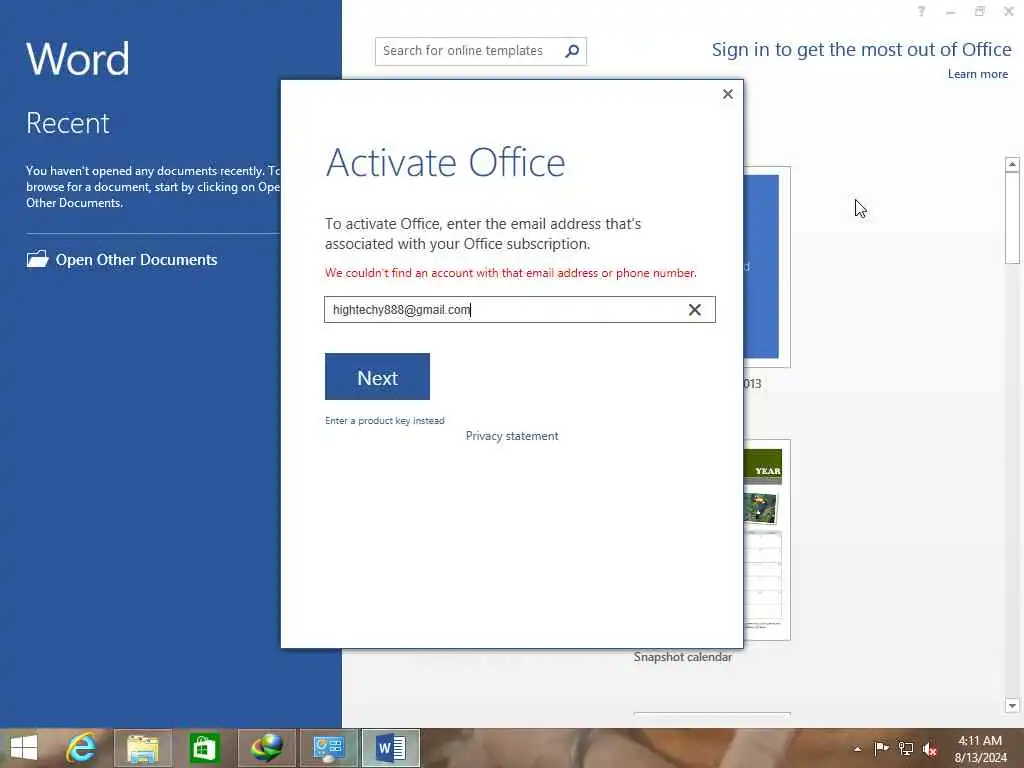The width and height of the screenshot is (1024, 768).
Task: Select the blue template thumbnail behind the dialog
Action: pyautogui.click(x=767, y=266)
